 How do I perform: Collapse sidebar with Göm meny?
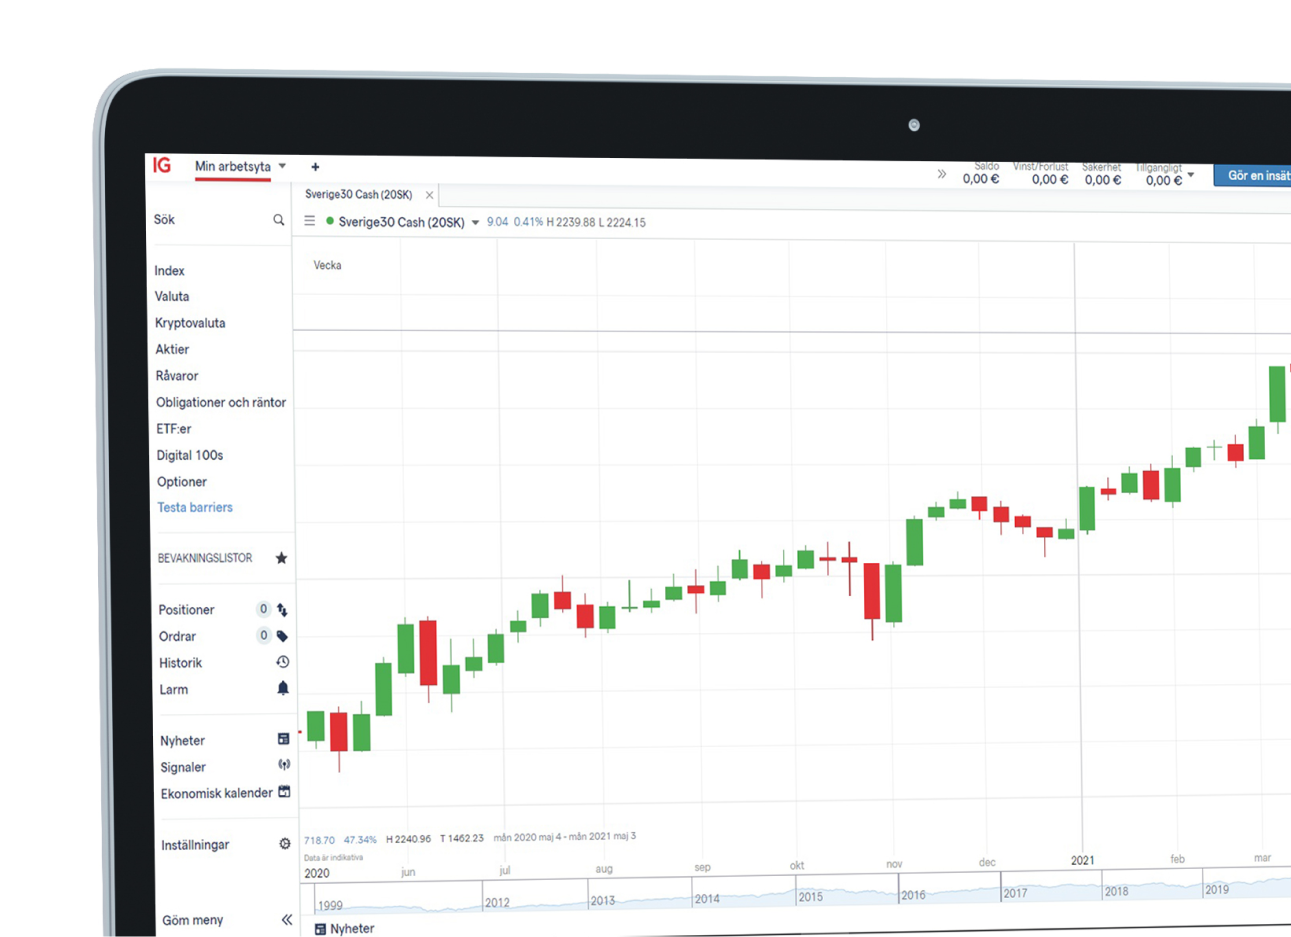pyautogui.click(x=193, y=921)
